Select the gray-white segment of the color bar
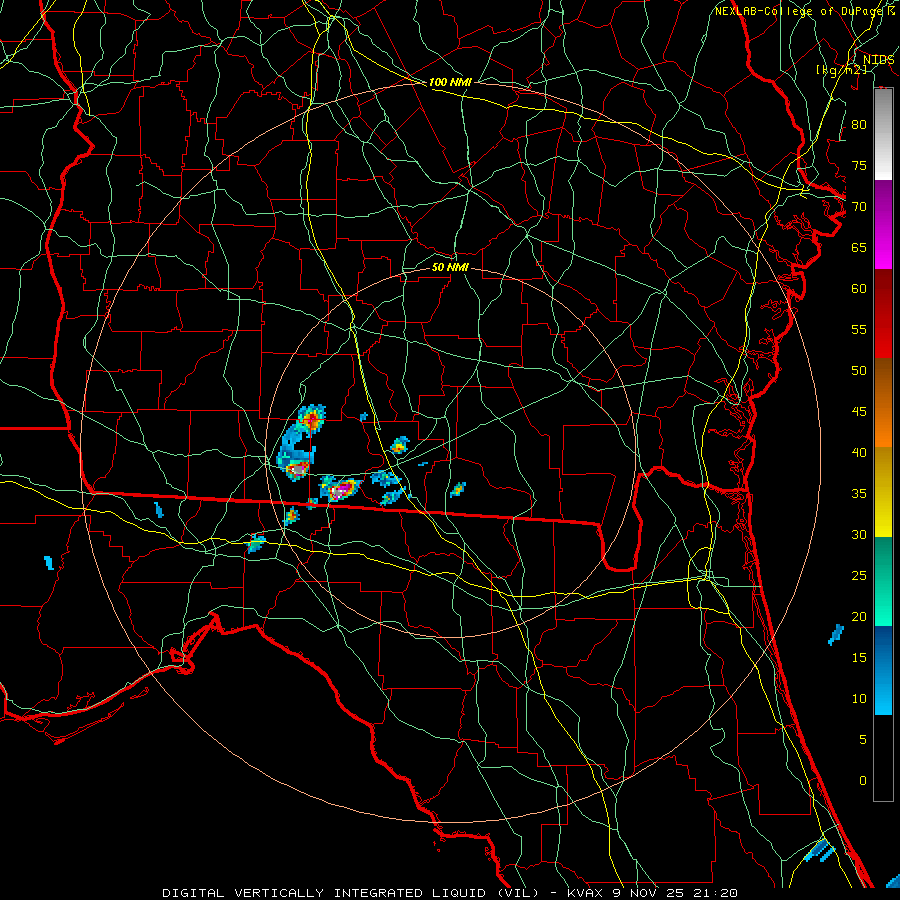This screenshot has height=900, width=900. (883, 134)
